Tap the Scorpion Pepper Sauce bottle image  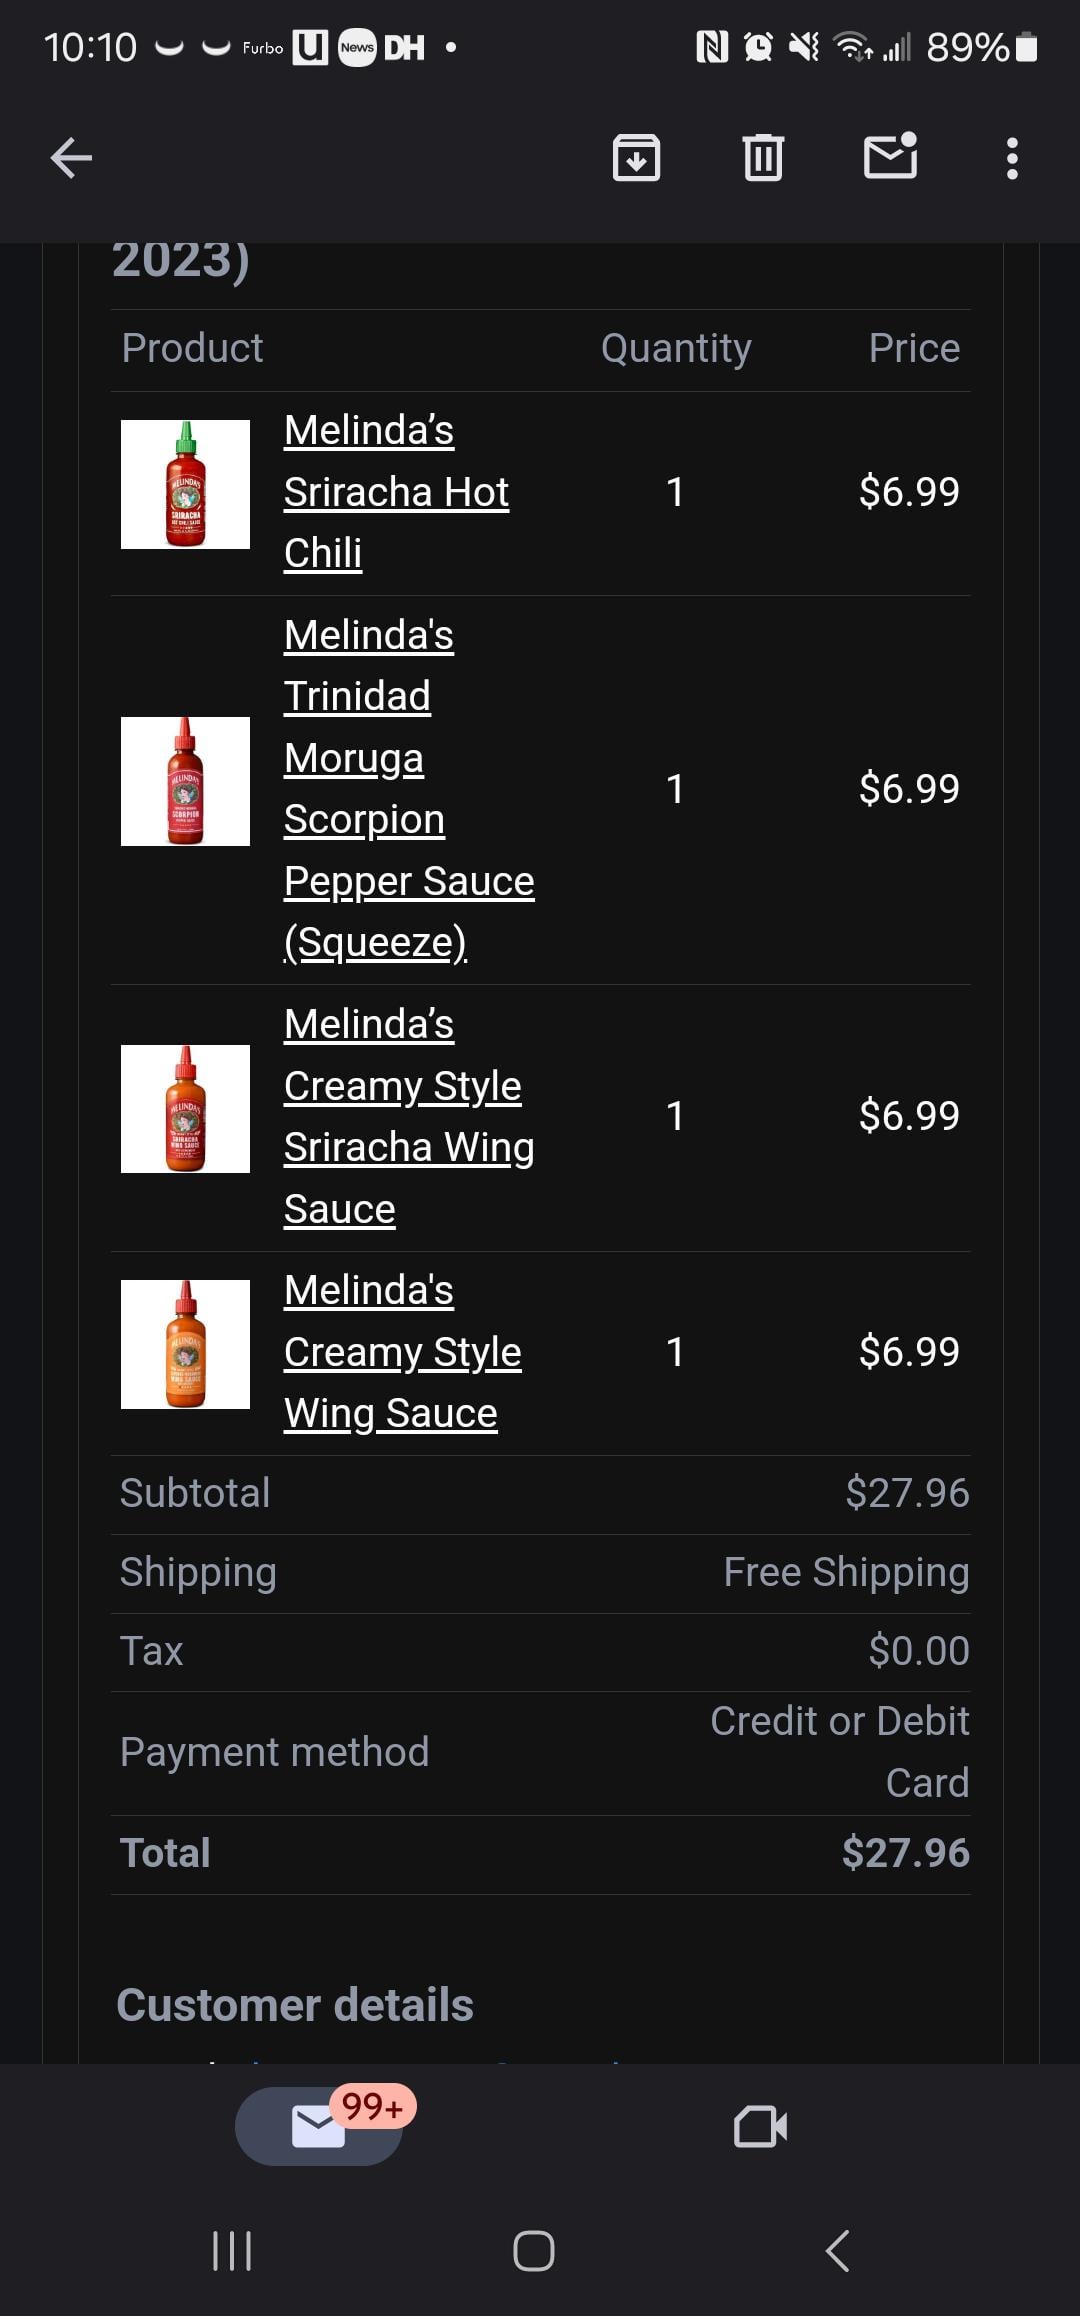click(185, 781)
